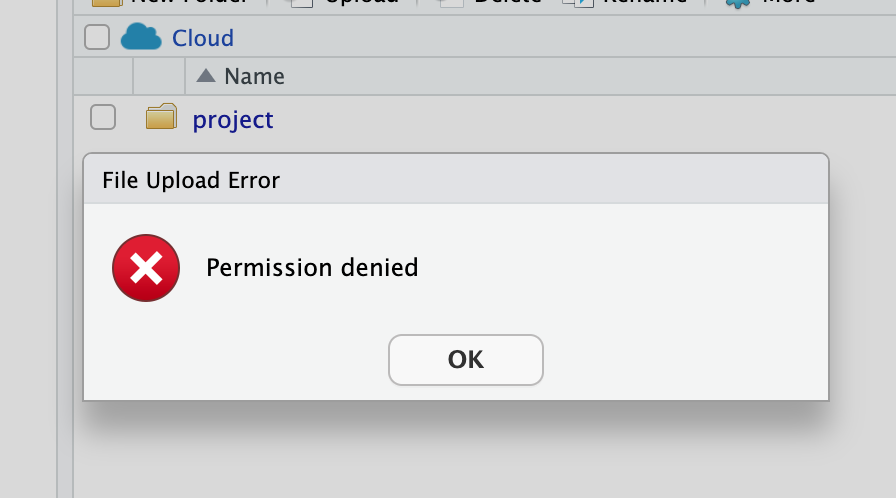The height and width of the screenshot is (498, 896).
Task: Click the blue Cloud icon in the path bar
Action: (141, 38)
